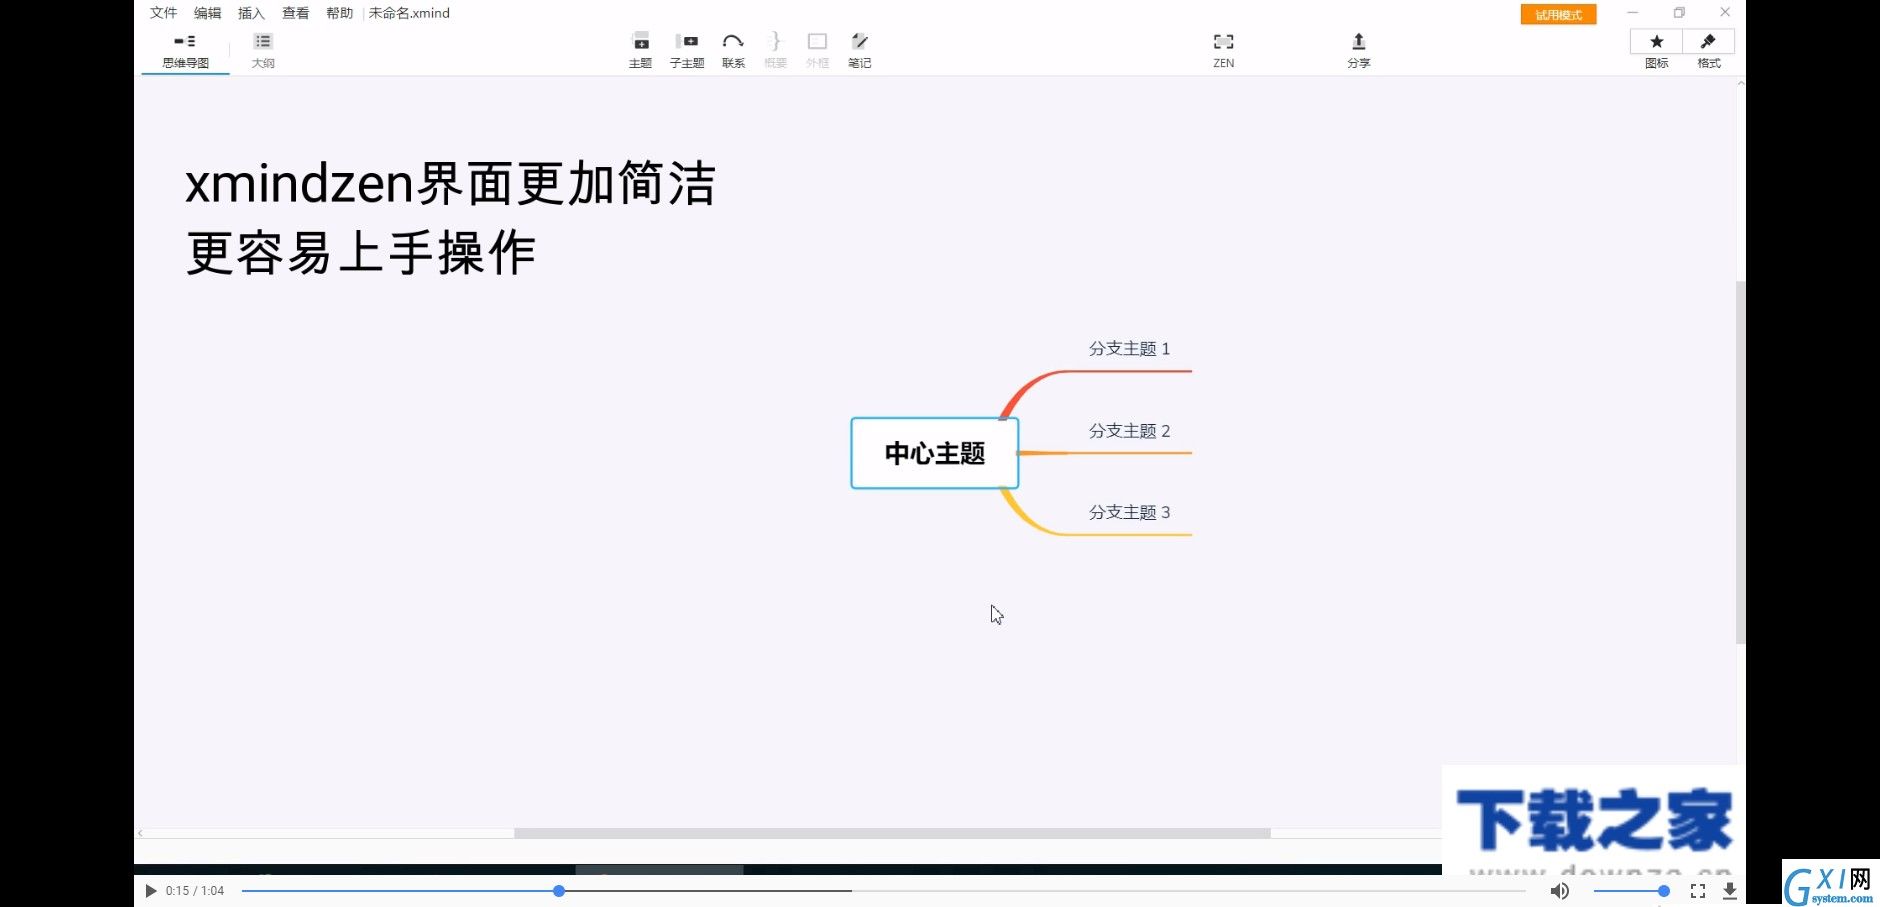This screenshot has width=1880, height=907.
Task: Select the 中心主题 central topic
Action: click(x=934, y=453)
